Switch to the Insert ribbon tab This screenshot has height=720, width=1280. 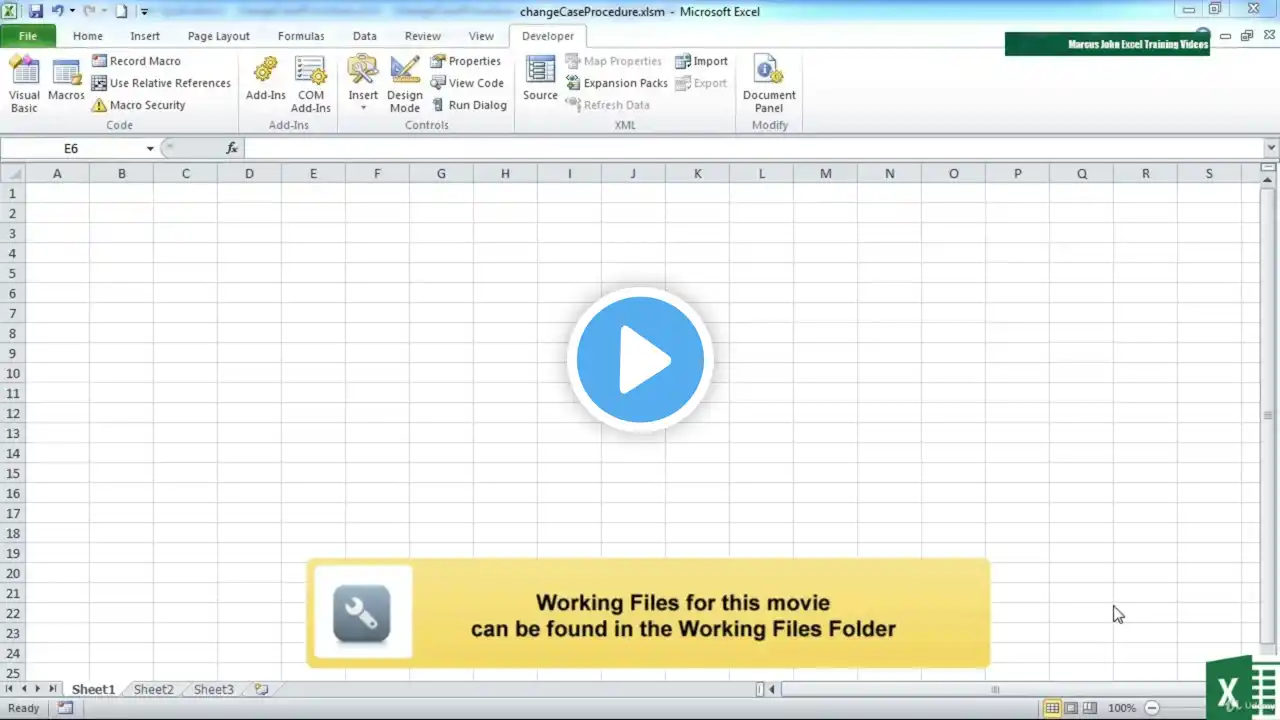click(x=145, y=36)
